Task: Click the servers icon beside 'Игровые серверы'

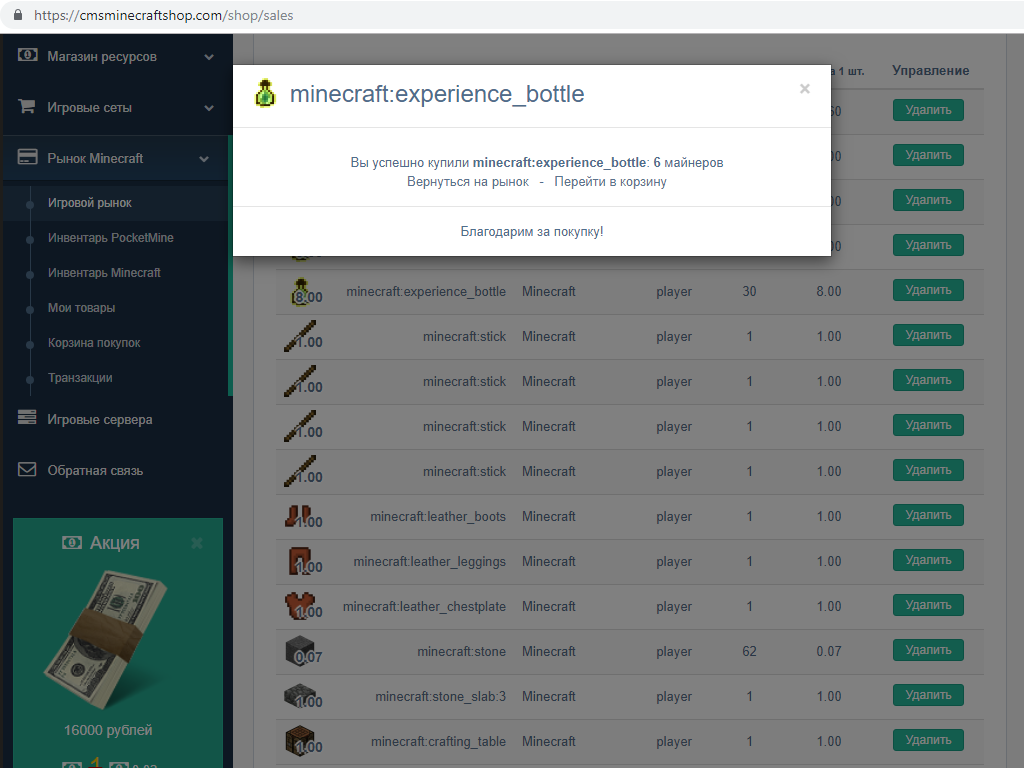Action: click(27, 419)
